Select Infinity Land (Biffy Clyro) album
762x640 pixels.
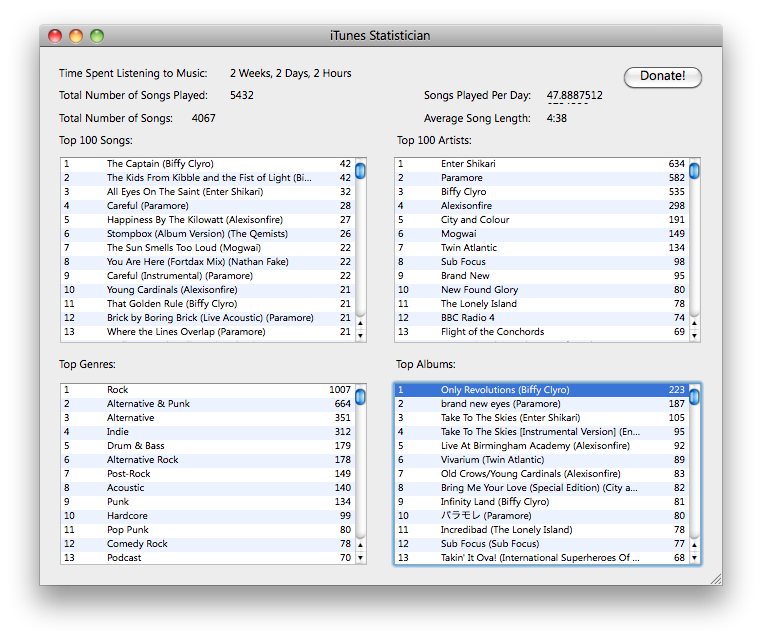[x=542, y=502]
